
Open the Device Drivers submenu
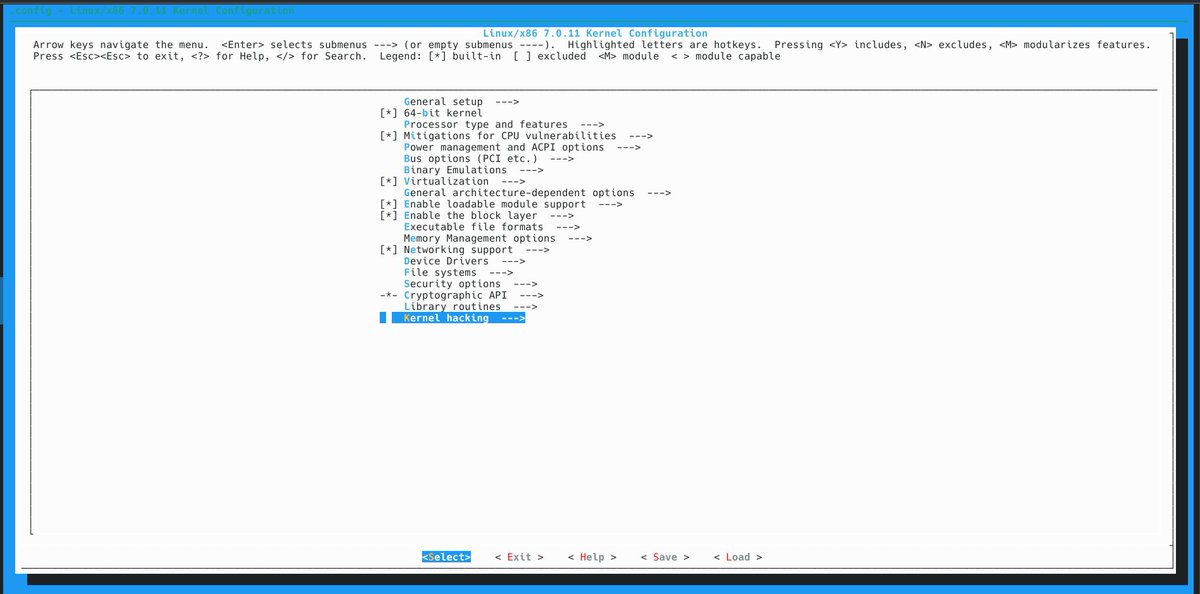point(464,262)
